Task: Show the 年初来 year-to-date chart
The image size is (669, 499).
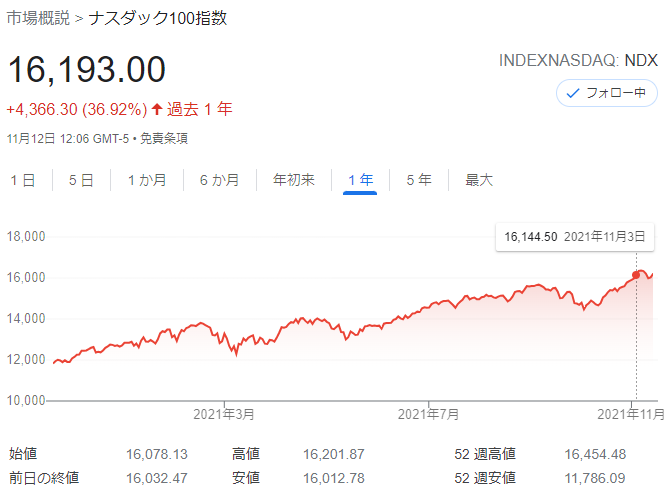Action: (294, 180)
